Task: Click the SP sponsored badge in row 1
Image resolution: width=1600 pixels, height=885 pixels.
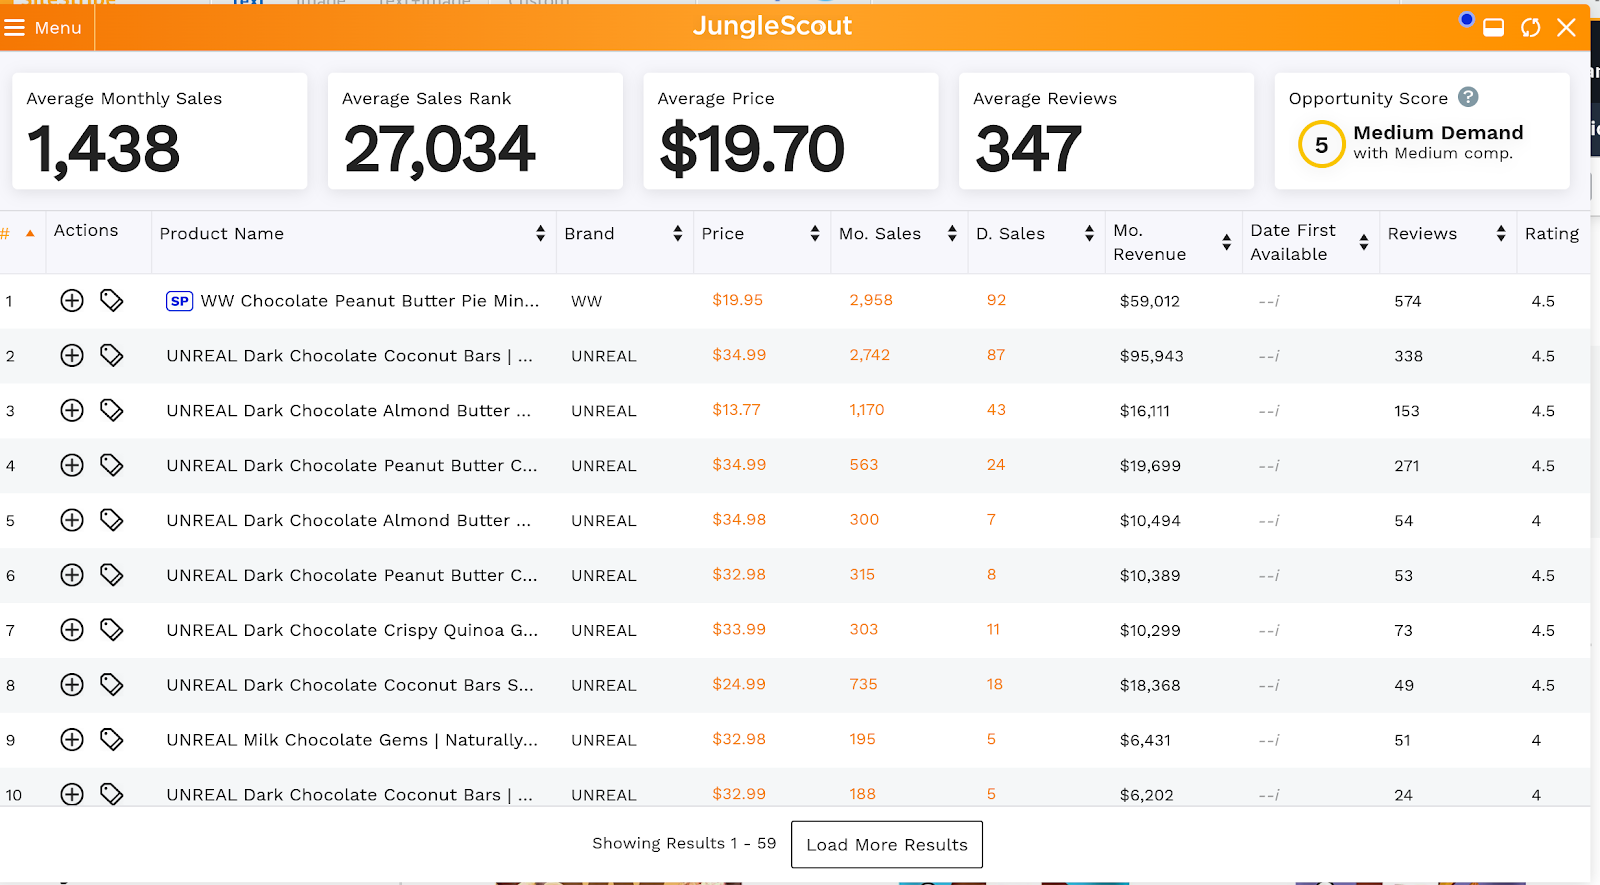Action: click(179, 301)
